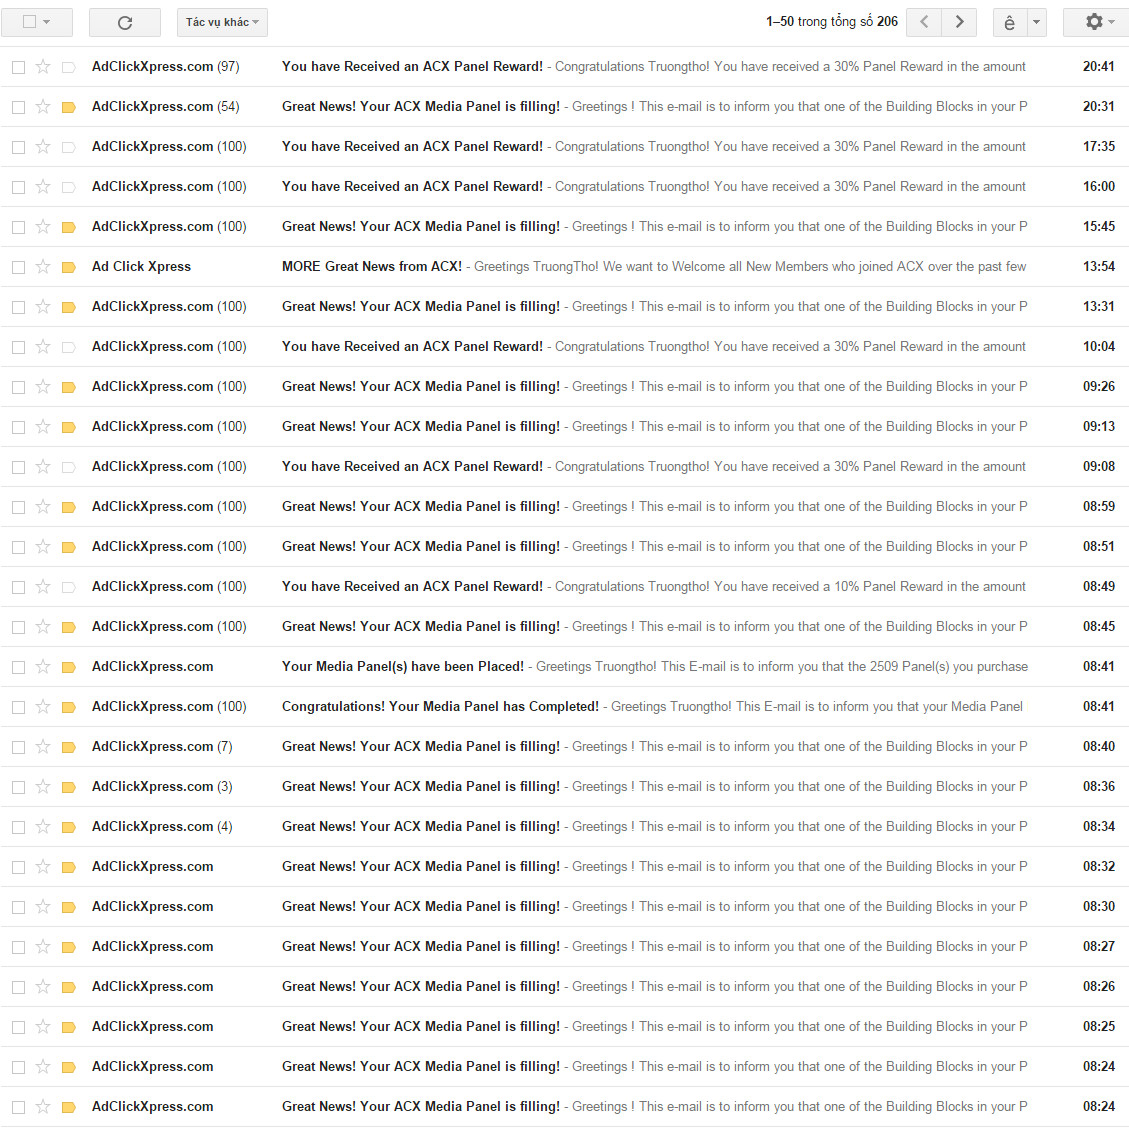
Task: Toggle importance marker on the 08:45 email
Action: click(69, 627)
